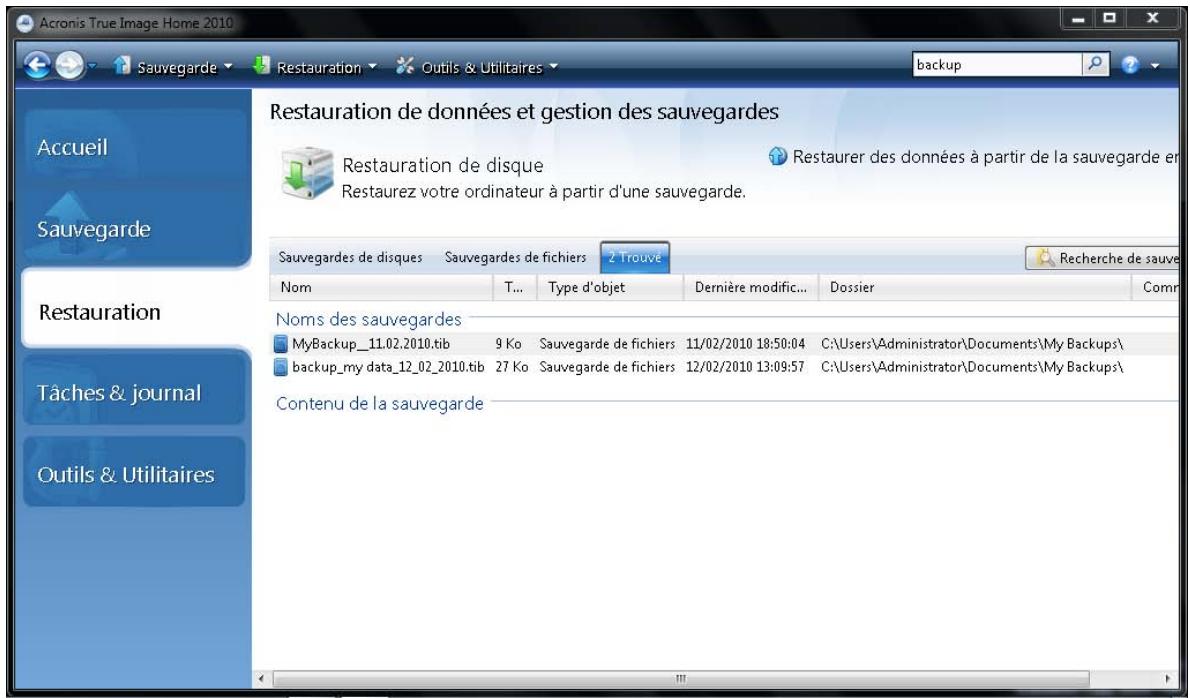Switch to Sauvegardes de disques tab
This screenshot has width=1190, height=698.
[x=351, y=257]
